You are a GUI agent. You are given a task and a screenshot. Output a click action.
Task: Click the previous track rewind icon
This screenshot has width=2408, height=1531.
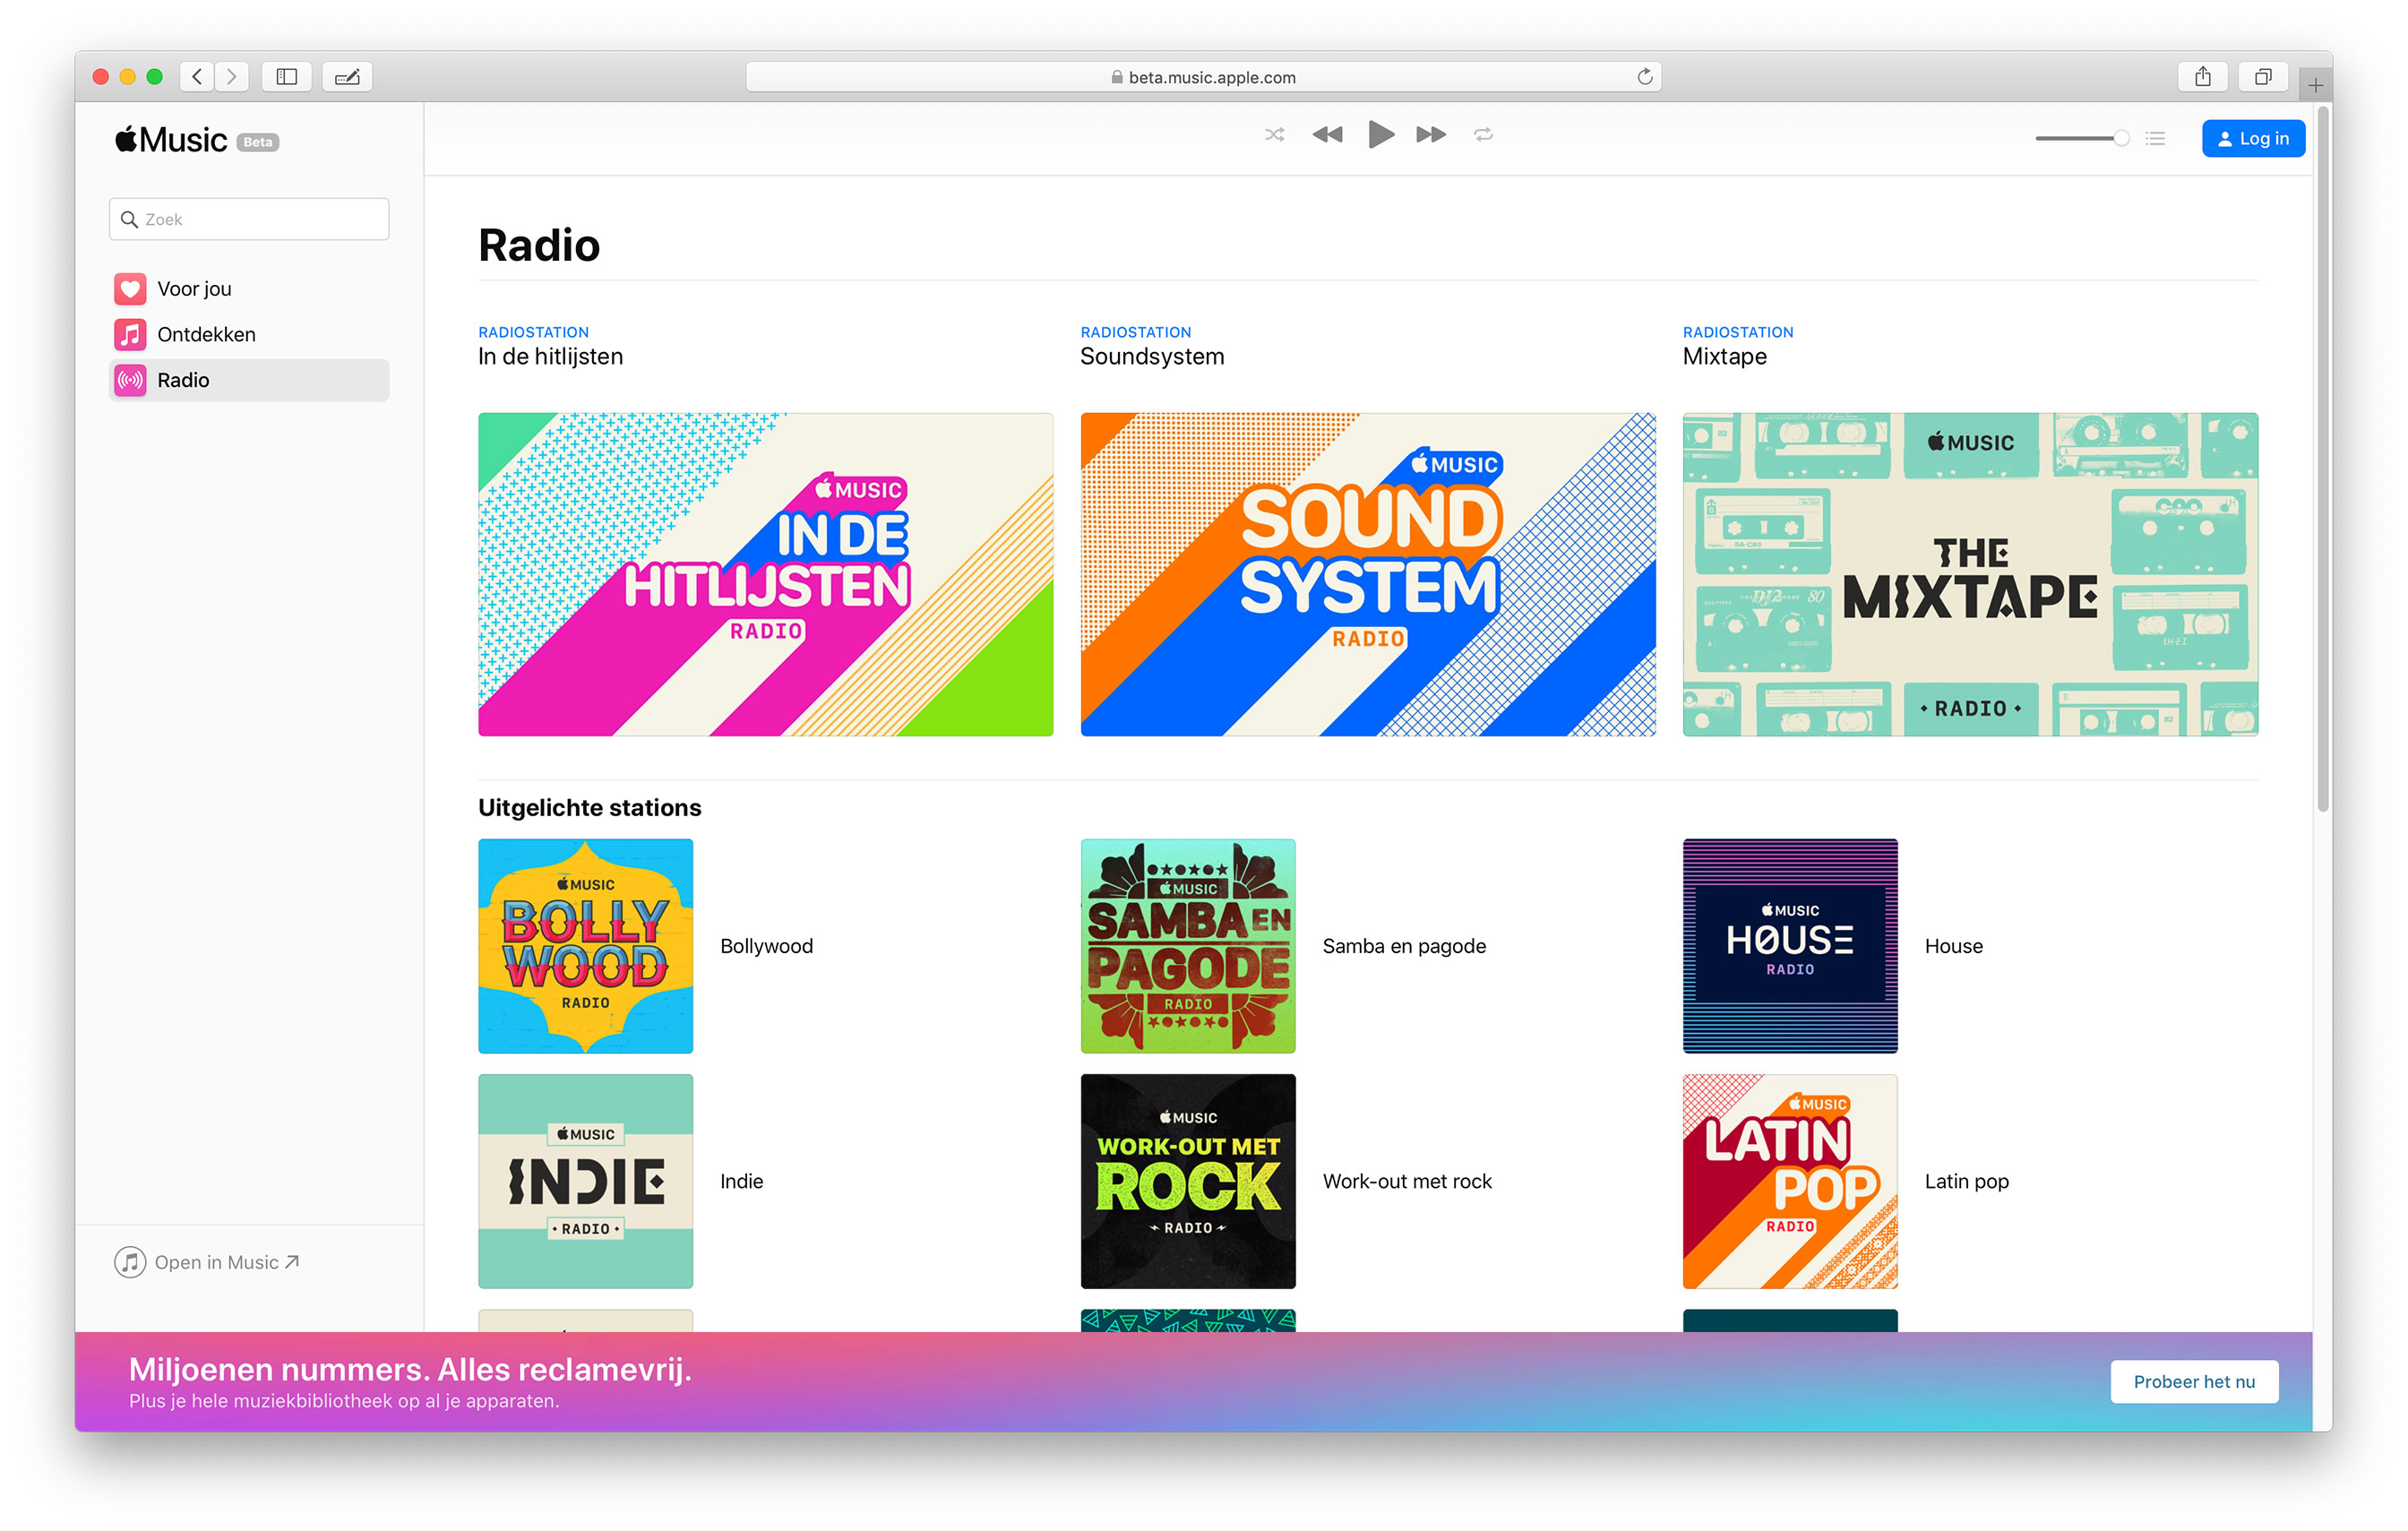(1327, 134)
